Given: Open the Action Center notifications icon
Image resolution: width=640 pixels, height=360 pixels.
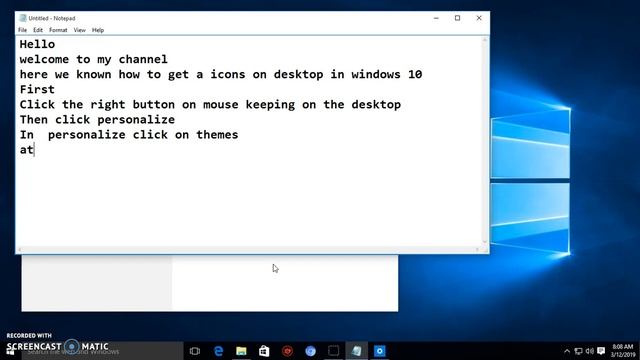Looking at the screenshot, I should [601, 351].
